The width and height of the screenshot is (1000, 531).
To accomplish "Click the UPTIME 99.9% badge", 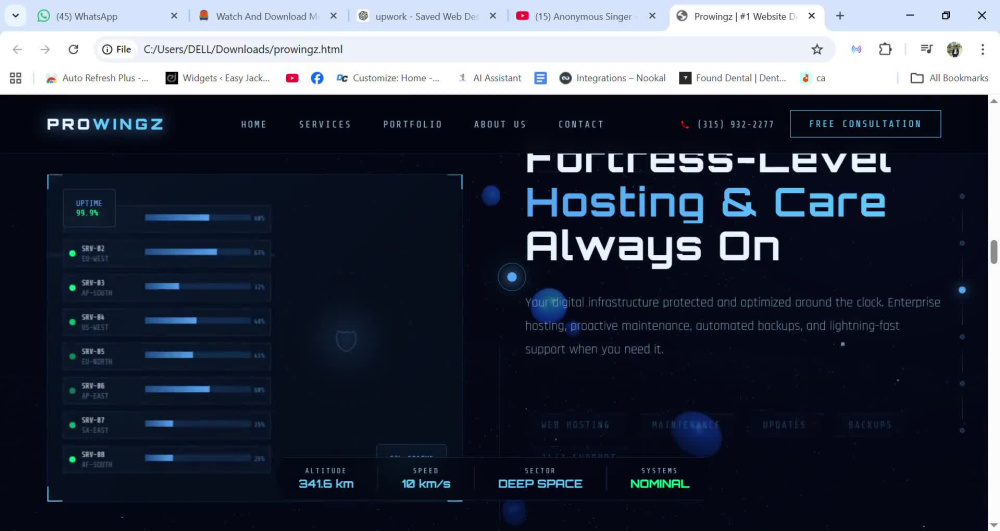I will click(x=89, y=208).
